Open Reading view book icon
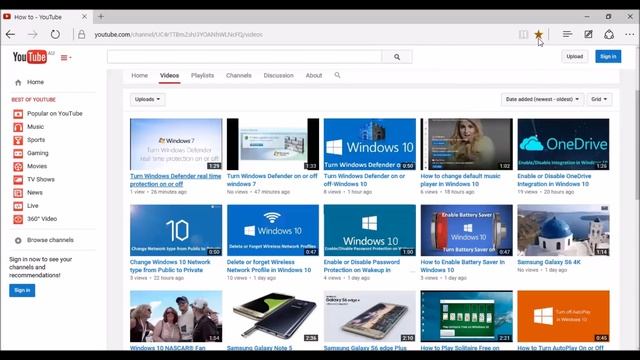The height and width of the screenshot is (360, 640). 523,34
